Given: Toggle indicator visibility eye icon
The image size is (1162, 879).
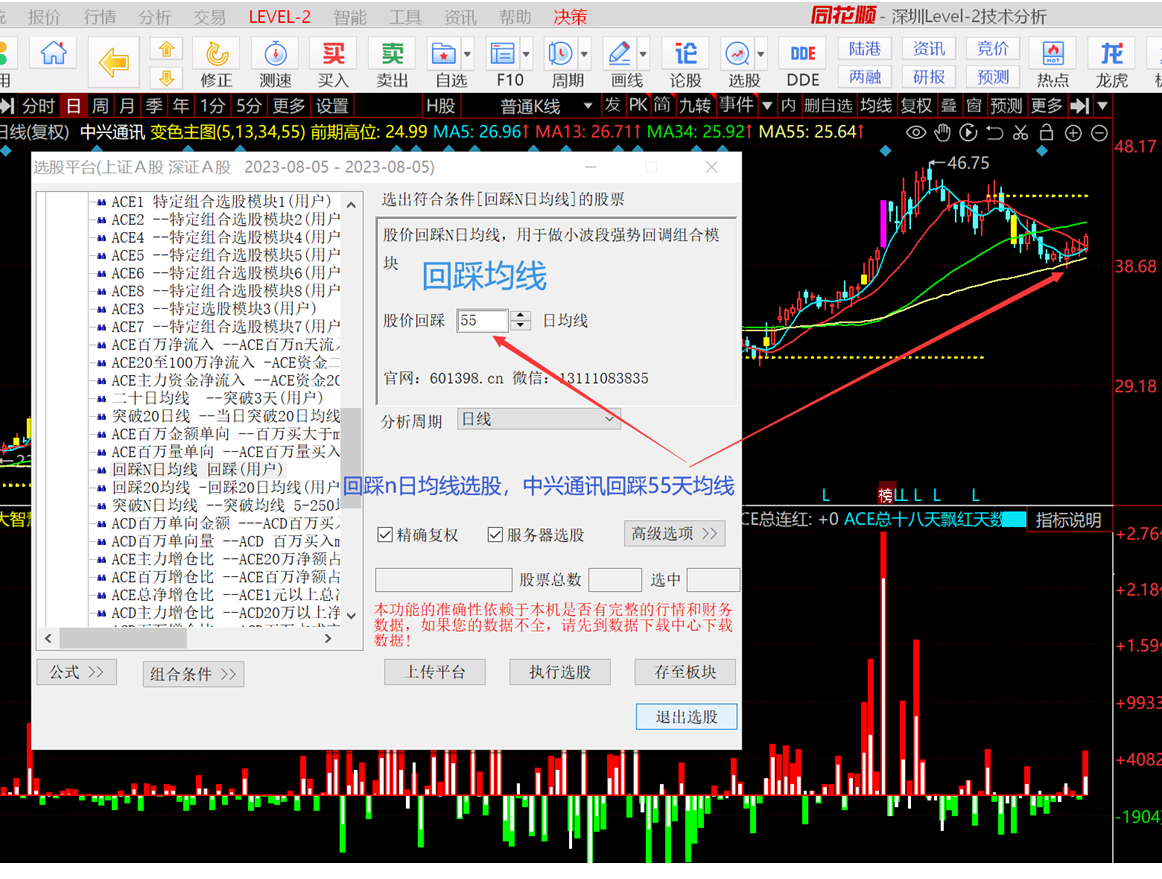Looking at the screenshot, I should pos(916,133).
